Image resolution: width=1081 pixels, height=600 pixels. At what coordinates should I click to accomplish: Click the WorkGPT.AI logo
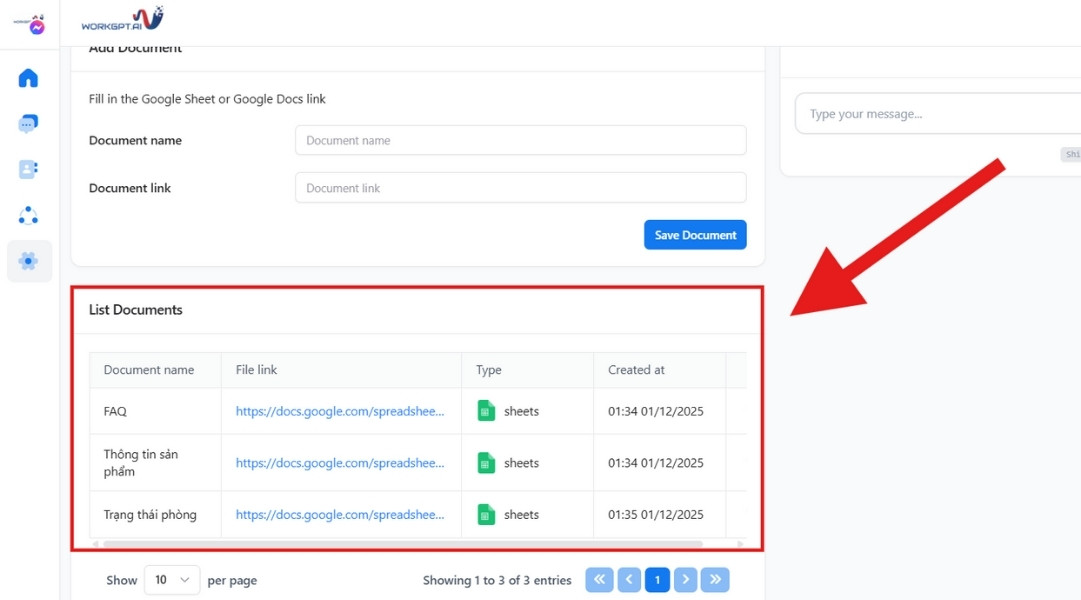tap(122, 19)
